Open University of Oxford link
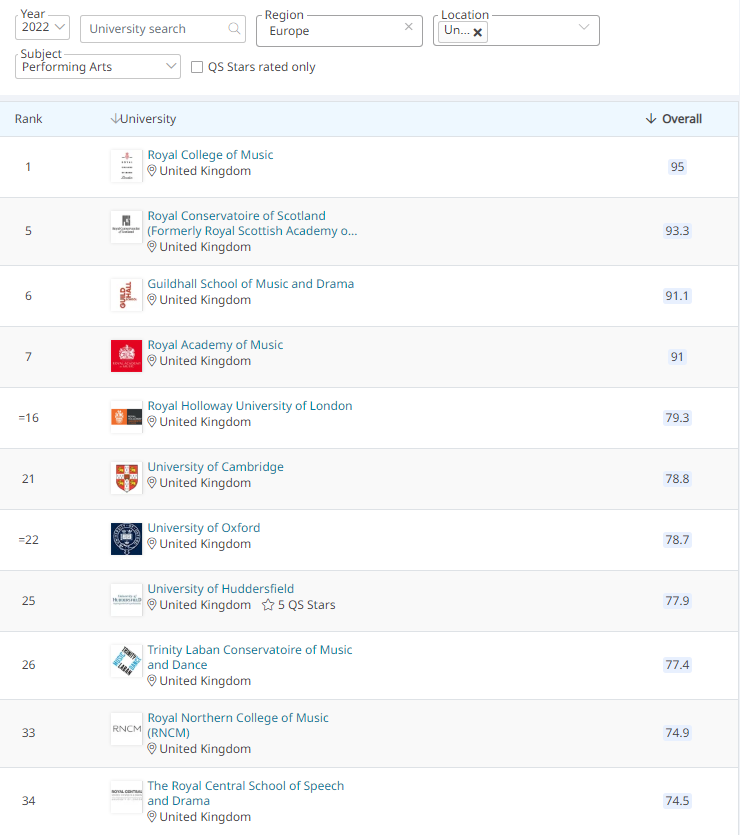740x835 pixels. [x=204, y=528]
